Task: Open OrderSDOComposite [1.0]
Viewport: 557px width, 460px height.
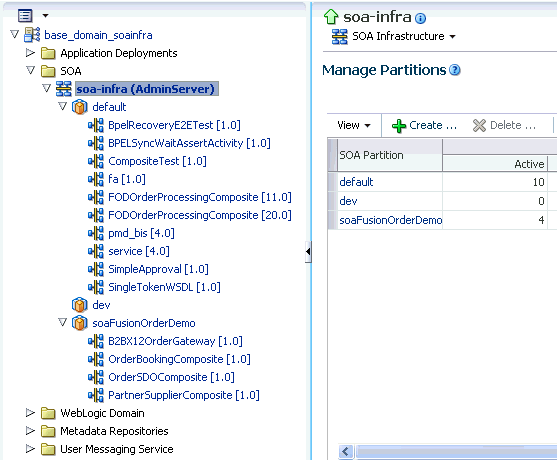Action: (172, 377)
